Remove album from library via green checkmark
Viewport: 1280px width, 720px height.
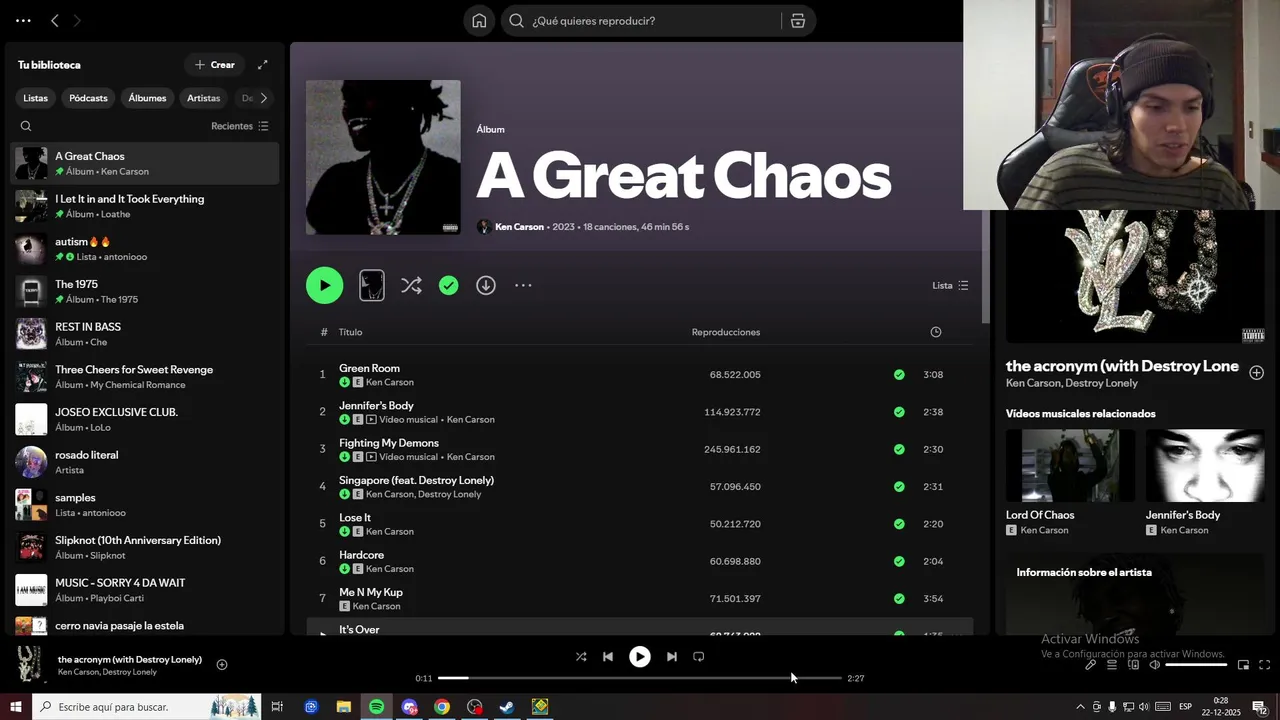tap(449, 286)
